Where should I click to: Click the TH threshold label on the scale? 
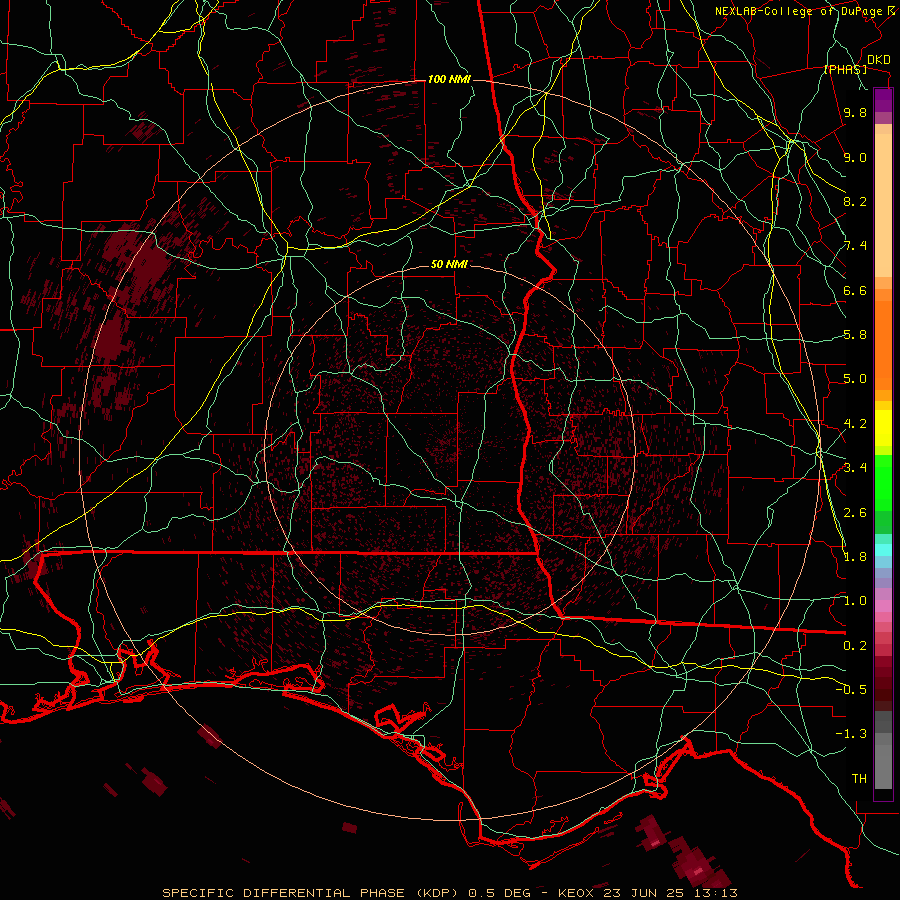859,778
